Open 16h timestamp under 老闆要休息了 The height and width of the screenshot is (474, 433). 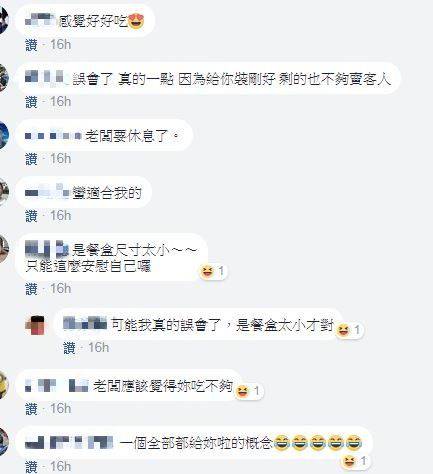point(61,159)
